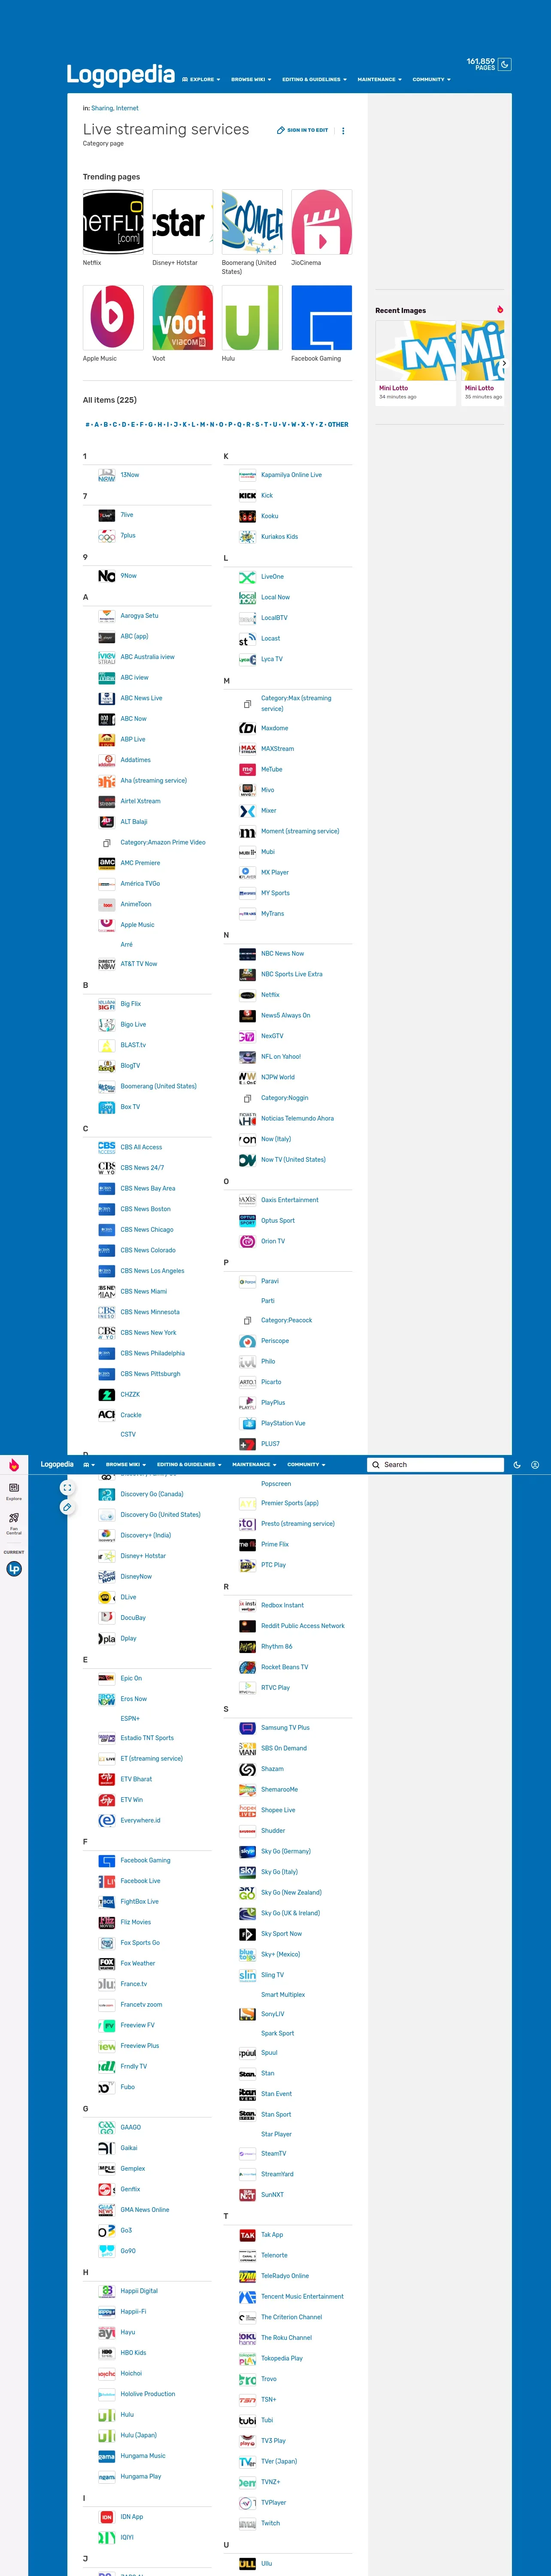Jump to letter Z in alphabet index

click(x=321, y=424)
